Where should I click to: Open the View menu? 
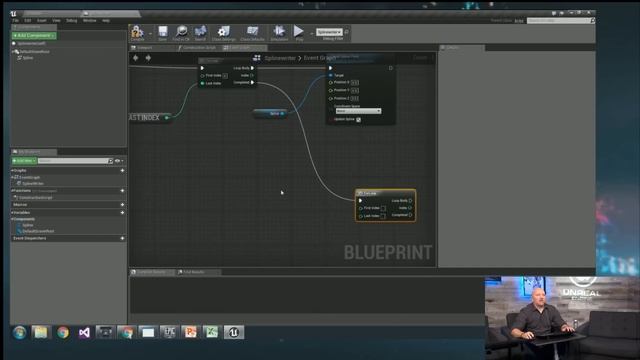[x=56, y=20]
